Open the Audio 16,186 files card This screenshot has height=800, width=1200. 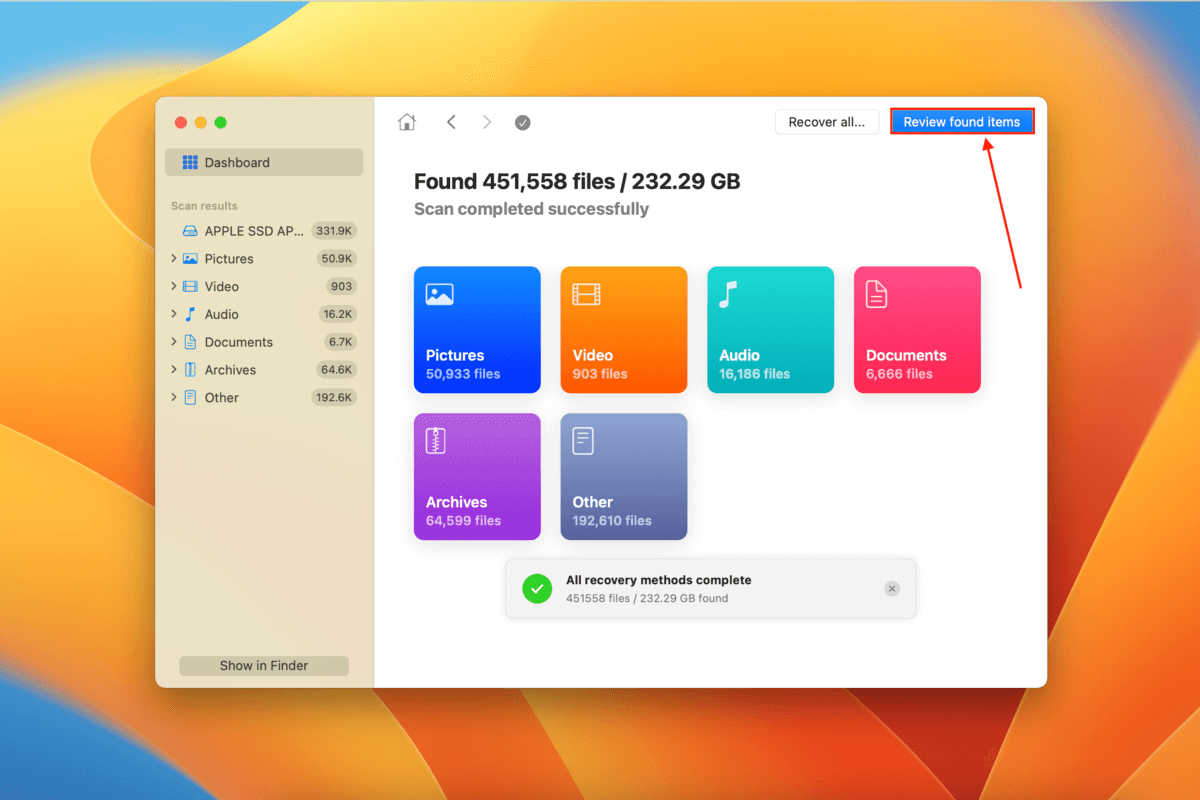click(x=771, y=330)
